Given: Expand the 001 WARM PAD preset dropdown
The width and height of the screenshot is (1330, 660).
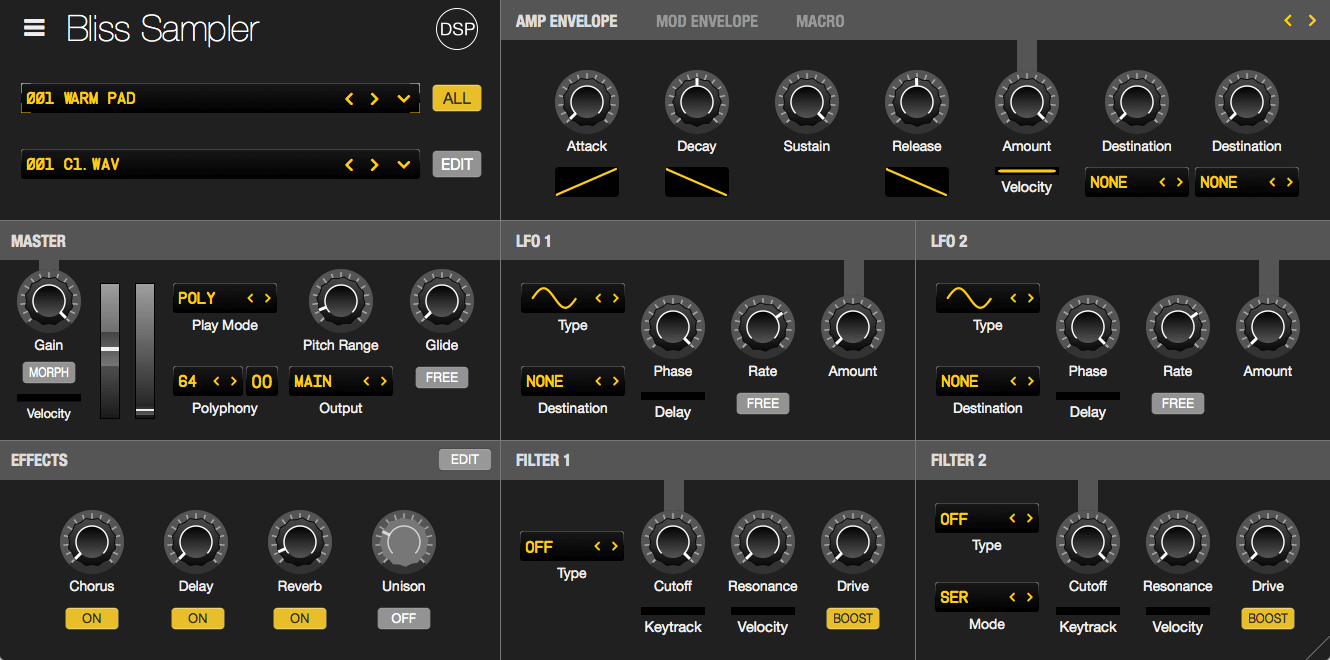Looking at the screenshot, I should (x=404, y=99).
